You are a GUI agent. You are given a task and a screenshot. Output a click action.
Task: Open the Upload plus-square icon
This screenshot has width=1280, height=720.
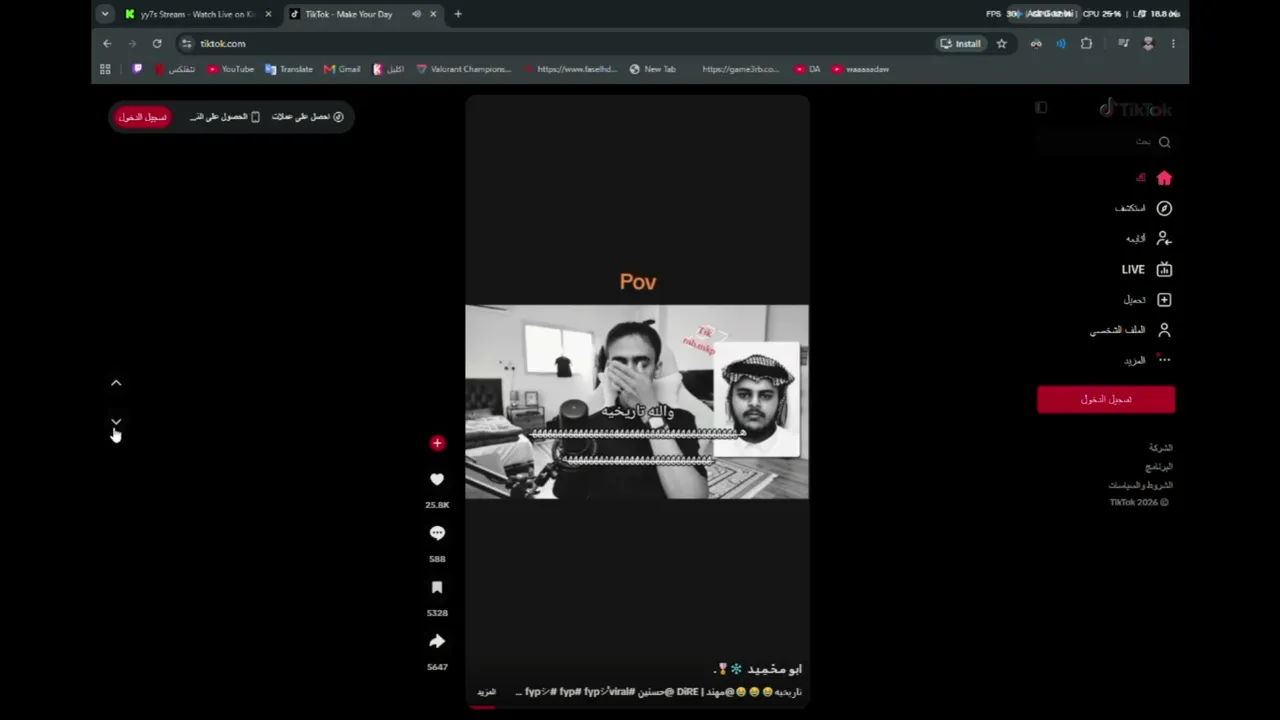[x=1164, y=299]
